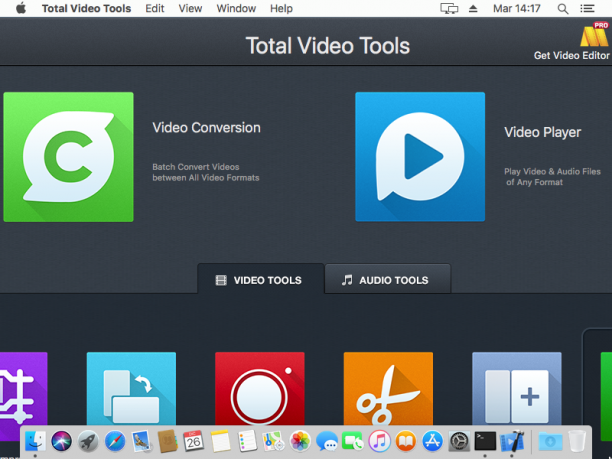This screenshot has height=459, width=612.
Task: Open the video merge tool with plus
Action: coord(517,389)
